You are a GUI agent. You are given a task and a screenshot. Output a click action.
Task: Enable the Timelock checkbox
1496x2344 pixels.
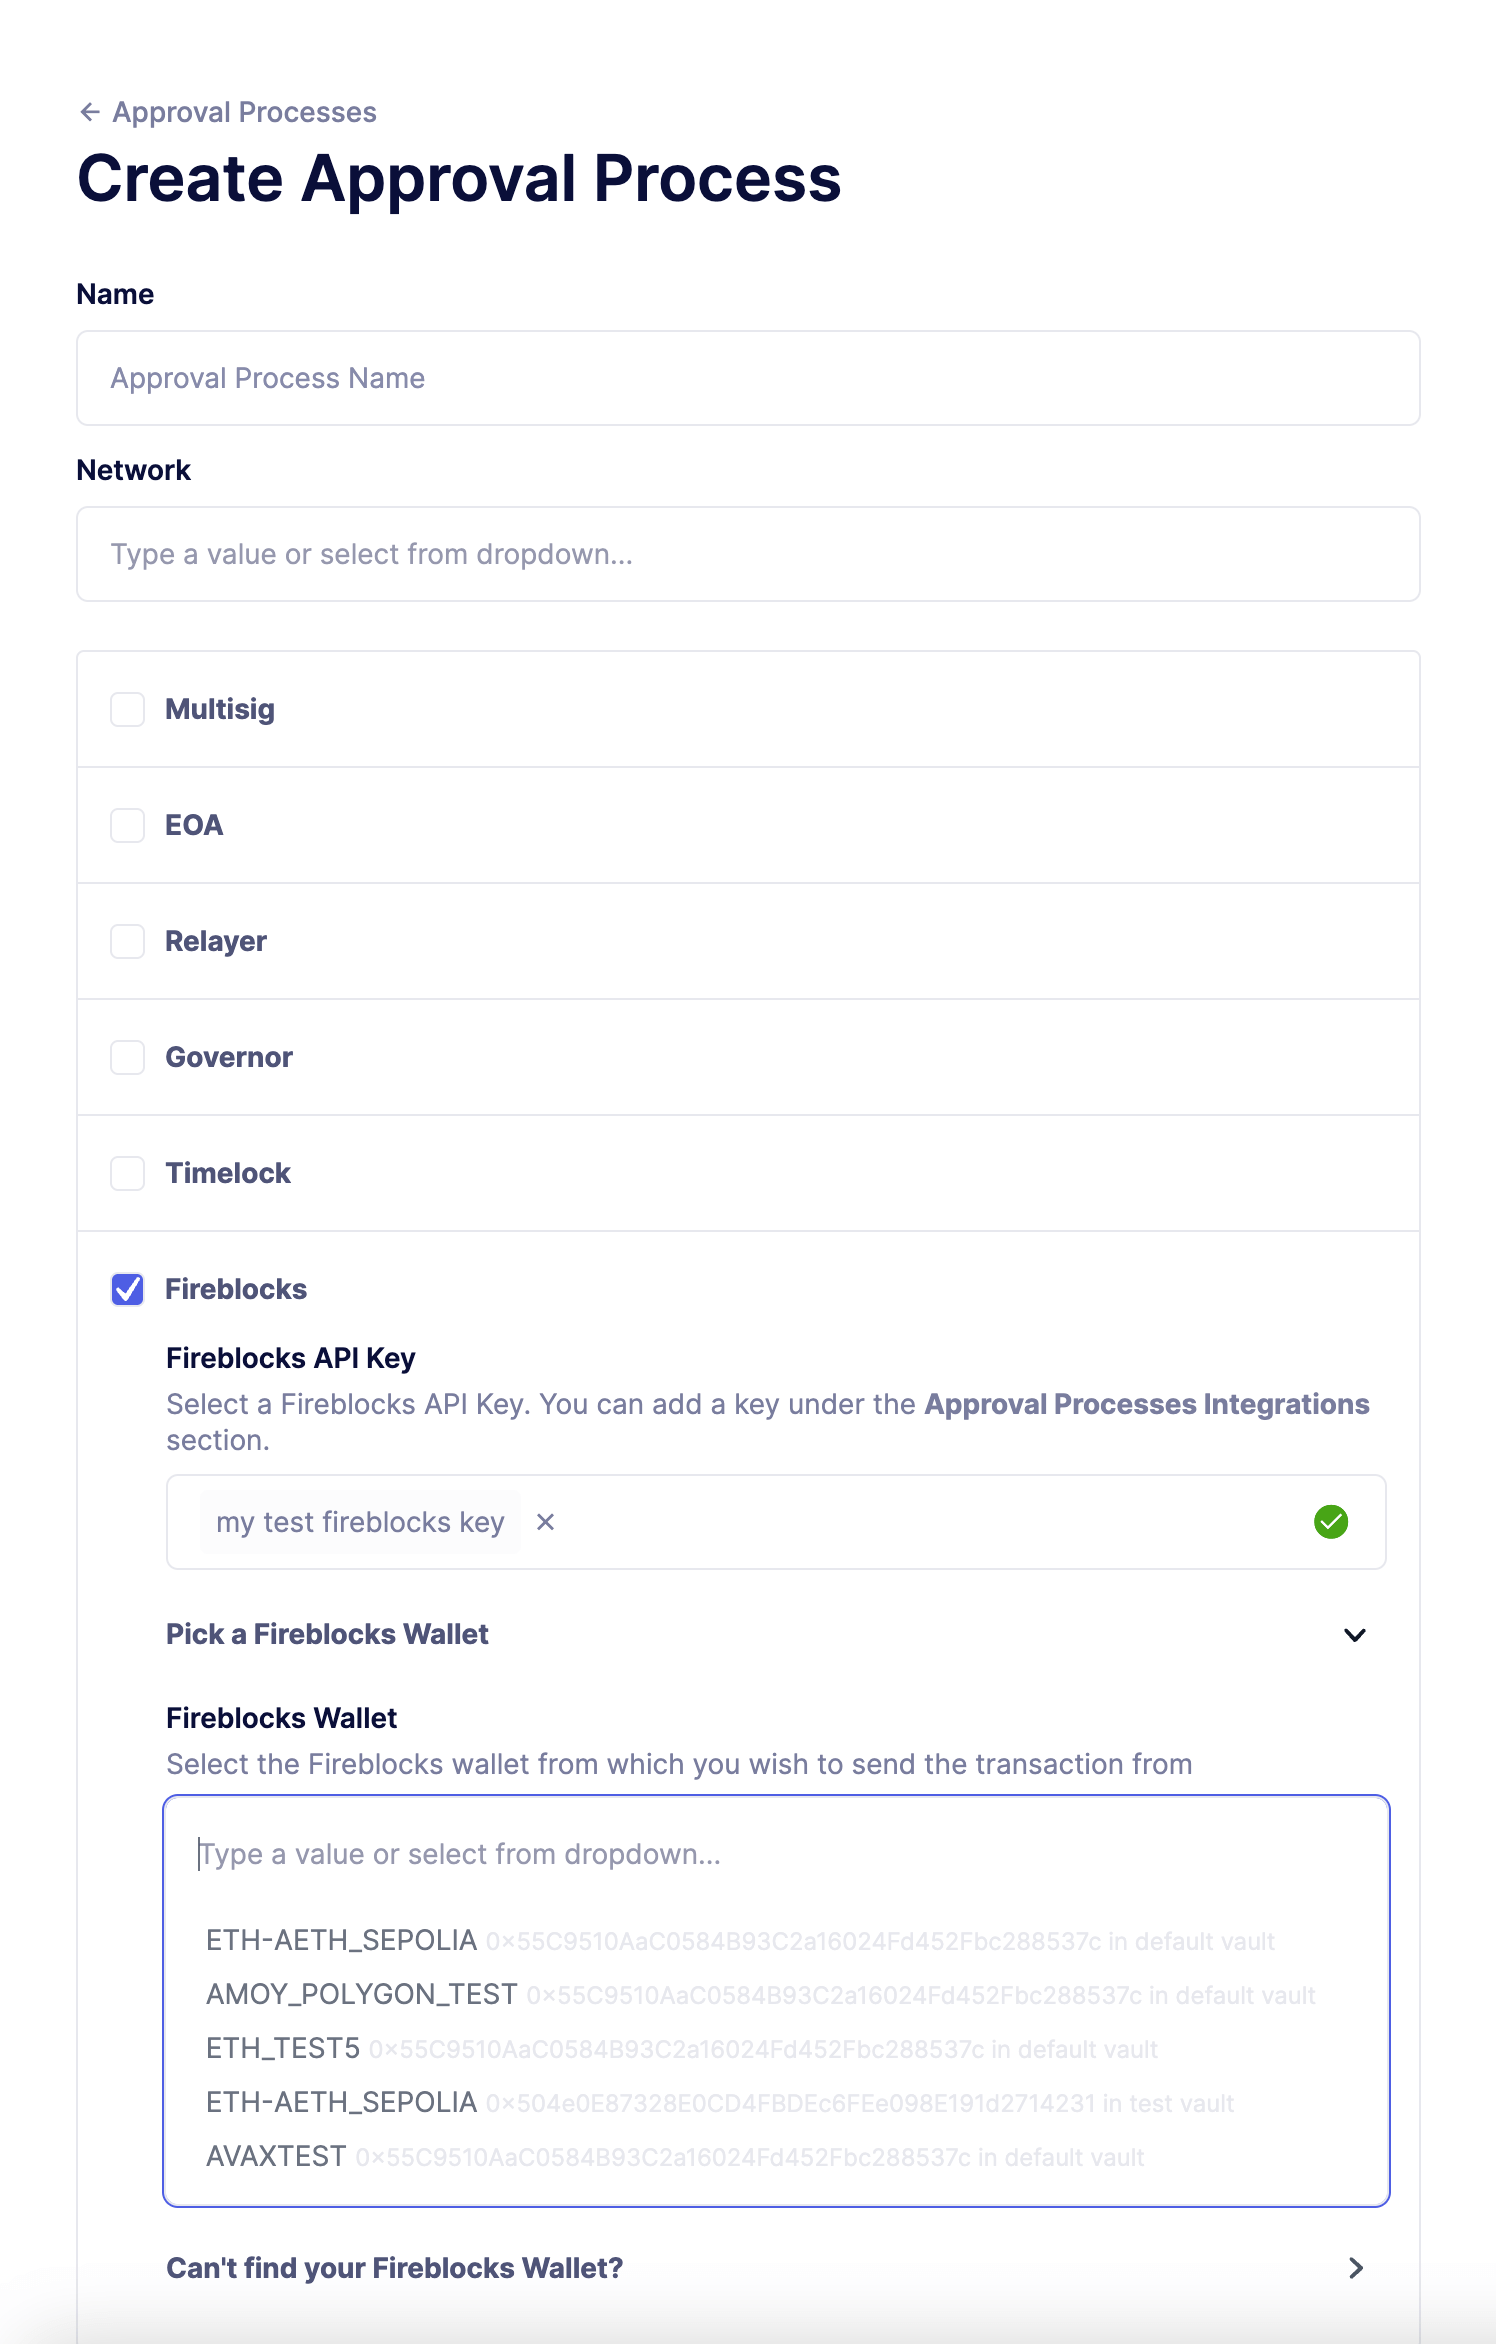[127, 1173]
